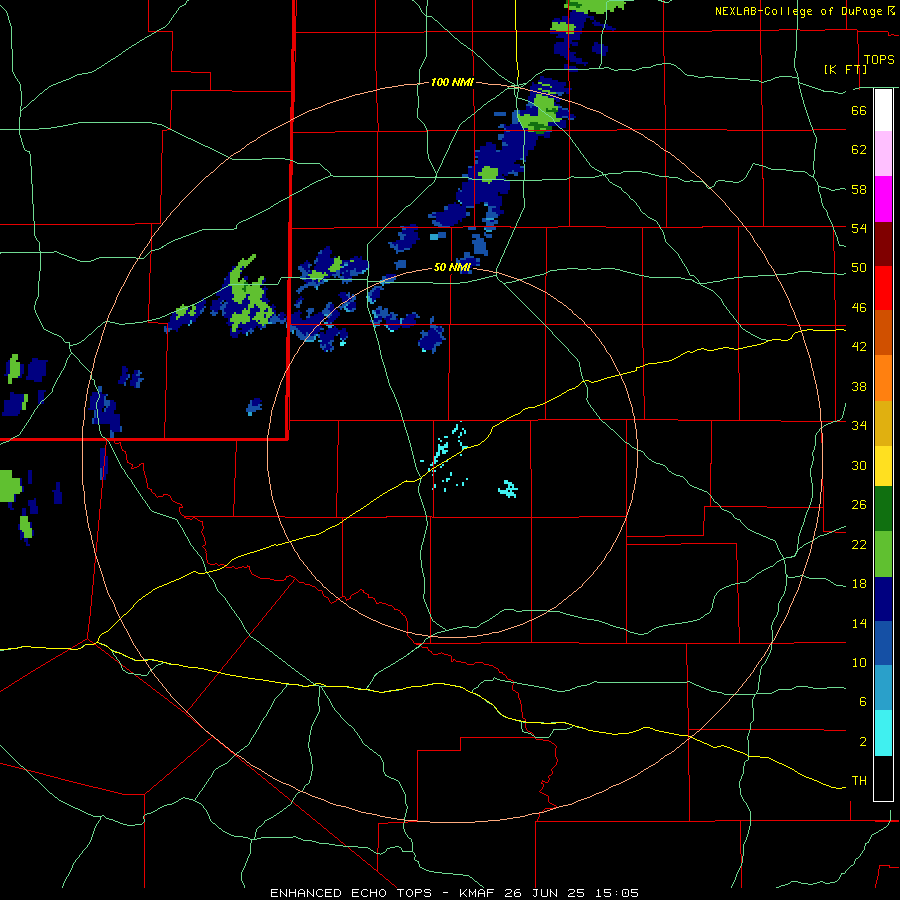This screenshot has height=900, width=900.
Task: Click the legend label "TH"
Action: pos(859,781)
